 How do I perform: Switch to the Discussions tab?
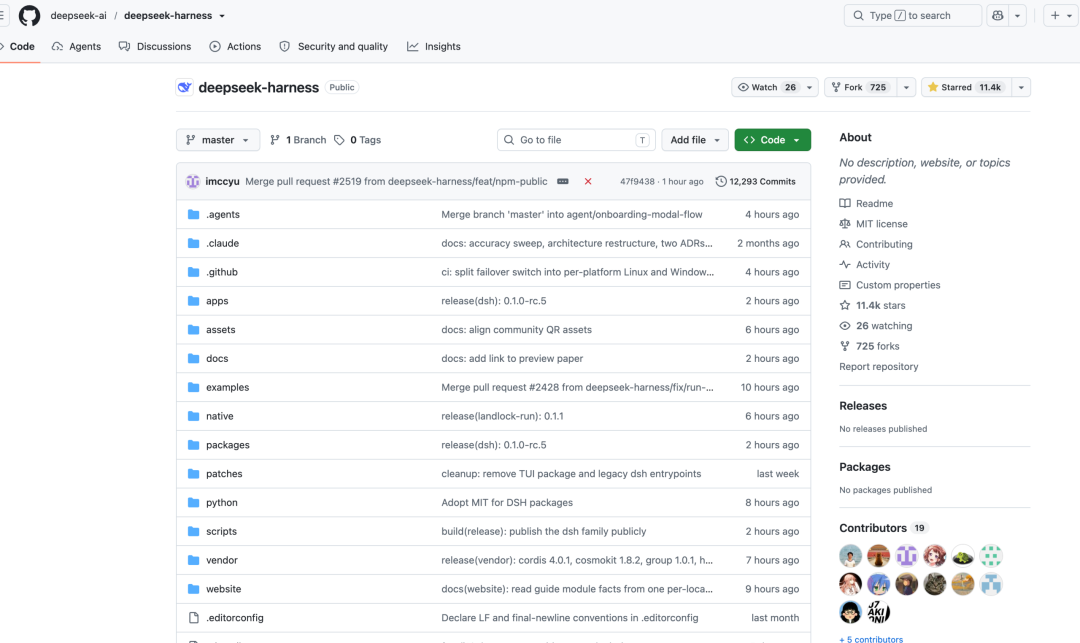(155, 46)
